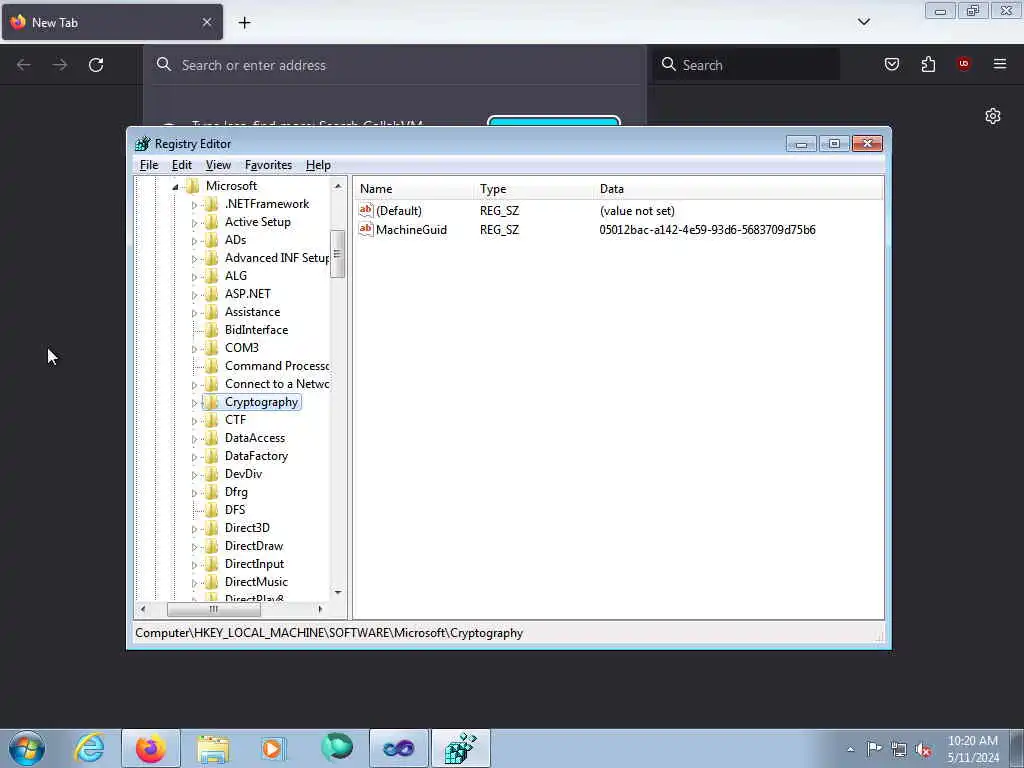Collapse the Microsoft tree node
Image resolution: width=1024 pixels, height=768 pixels.
(x=175, y=187)
